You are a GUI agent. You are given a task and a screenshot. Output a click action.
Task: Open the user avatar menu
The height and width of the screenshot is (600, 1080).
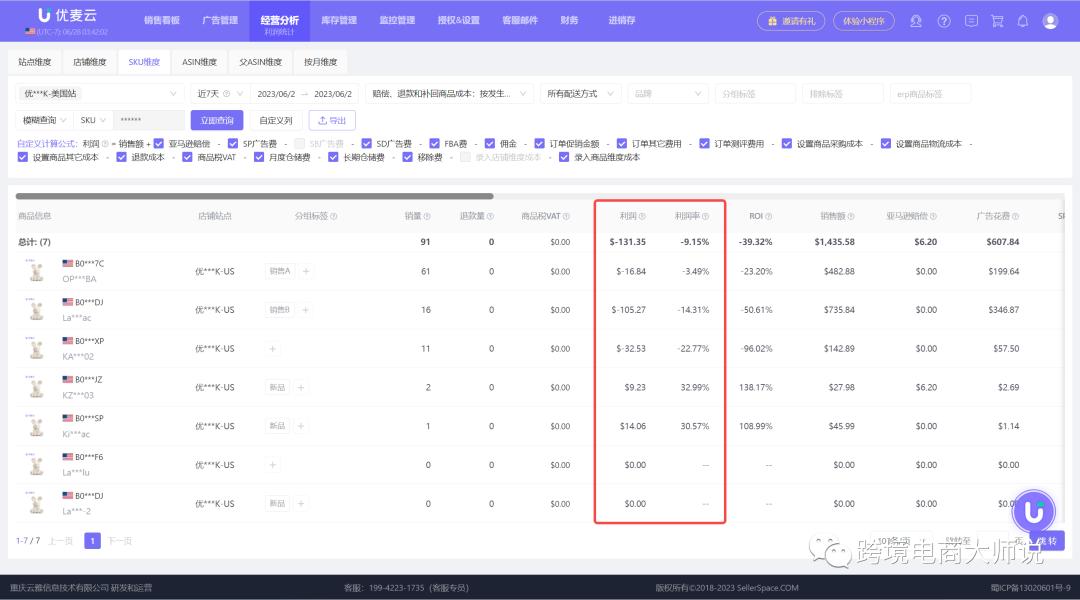point(1050,21)
